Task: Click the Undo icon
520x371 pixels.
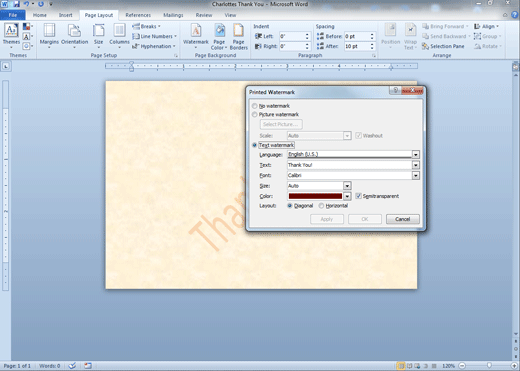Action: tap(26, 4)
